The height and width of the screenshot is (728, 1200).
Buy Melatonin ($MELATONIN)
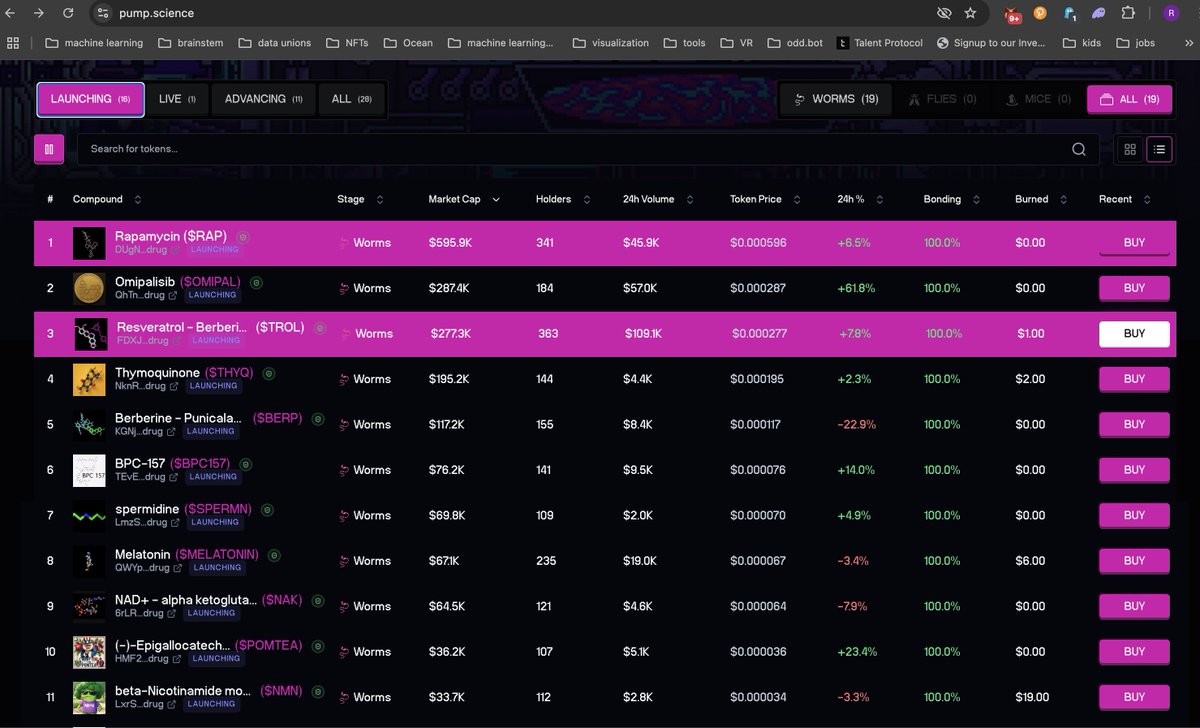click(x=1134, y=561)
